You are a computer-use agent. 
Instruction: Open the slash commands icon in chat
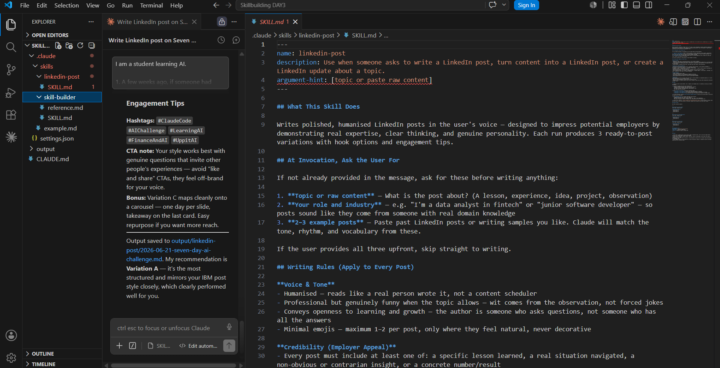tap(133, 346)
